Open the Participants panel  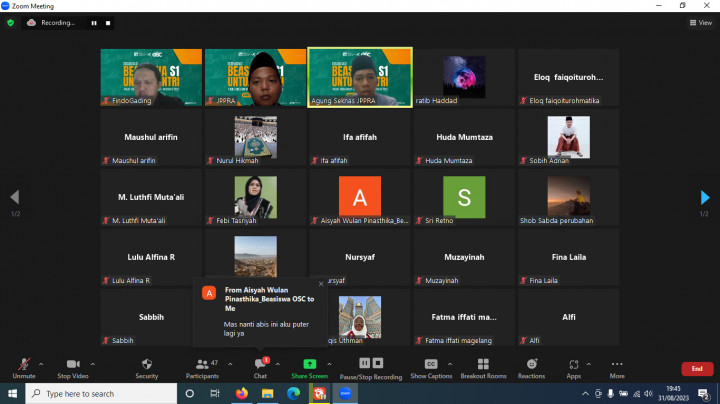202,367
